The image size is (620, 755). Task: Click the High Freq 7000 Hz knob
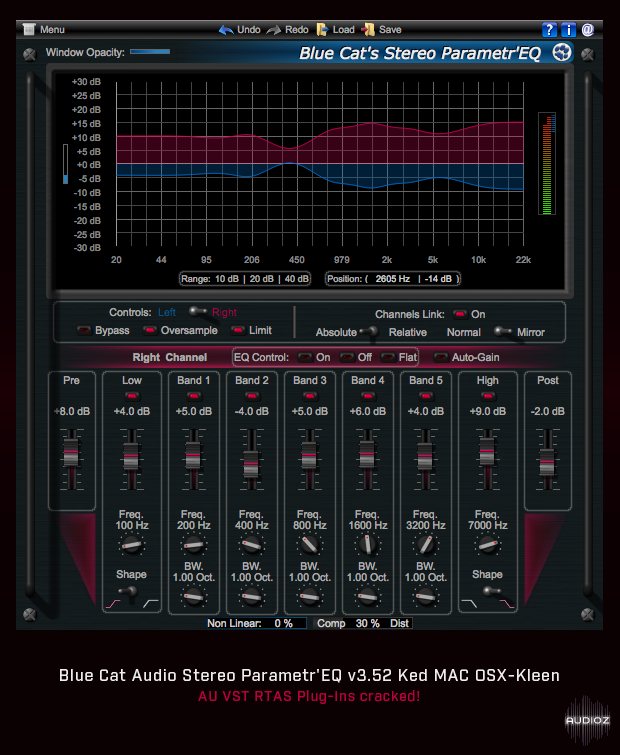click(488, 545)
